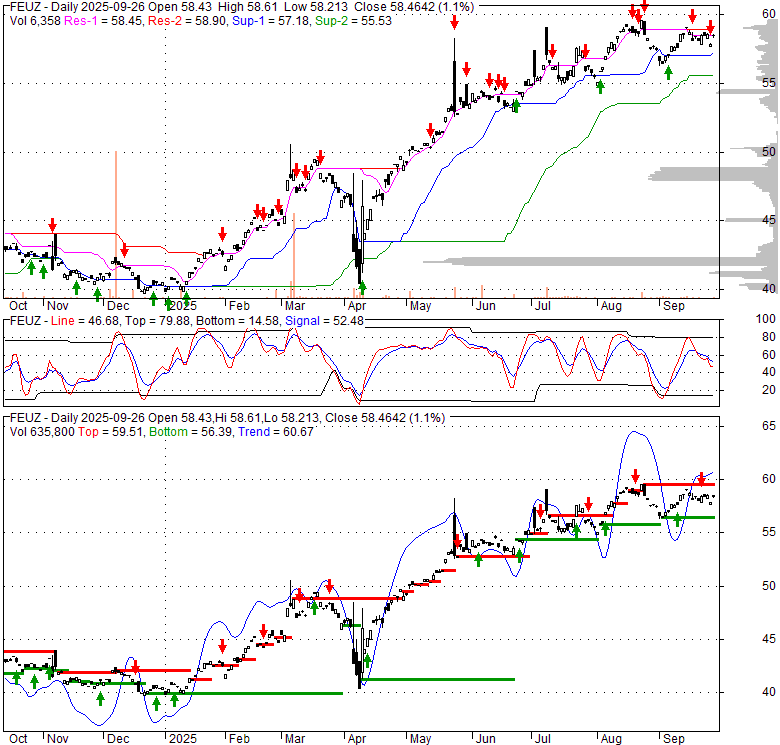The height and width of the screenshot is (745, 780).
Task: Click the tall orange December volume spike
Action: 116,224
